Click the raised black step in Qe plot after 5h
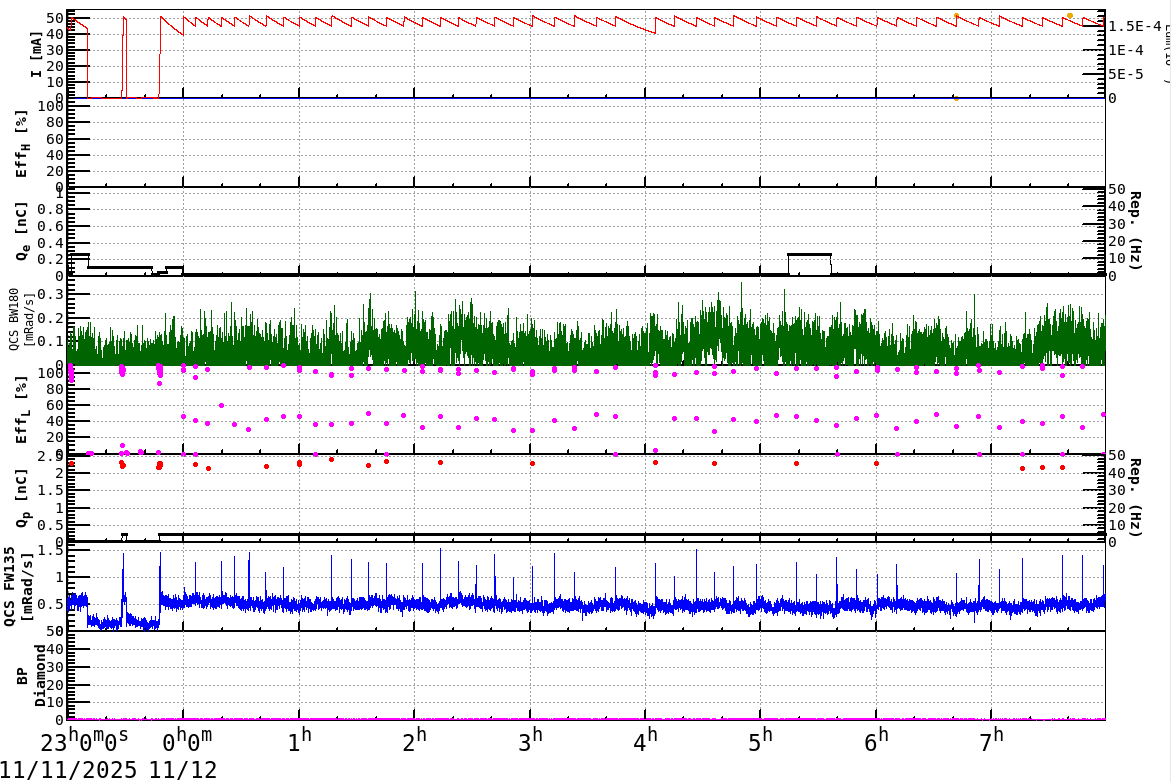Image resolution: width=1172 pixels, height=782 pixels. point(809,255)
